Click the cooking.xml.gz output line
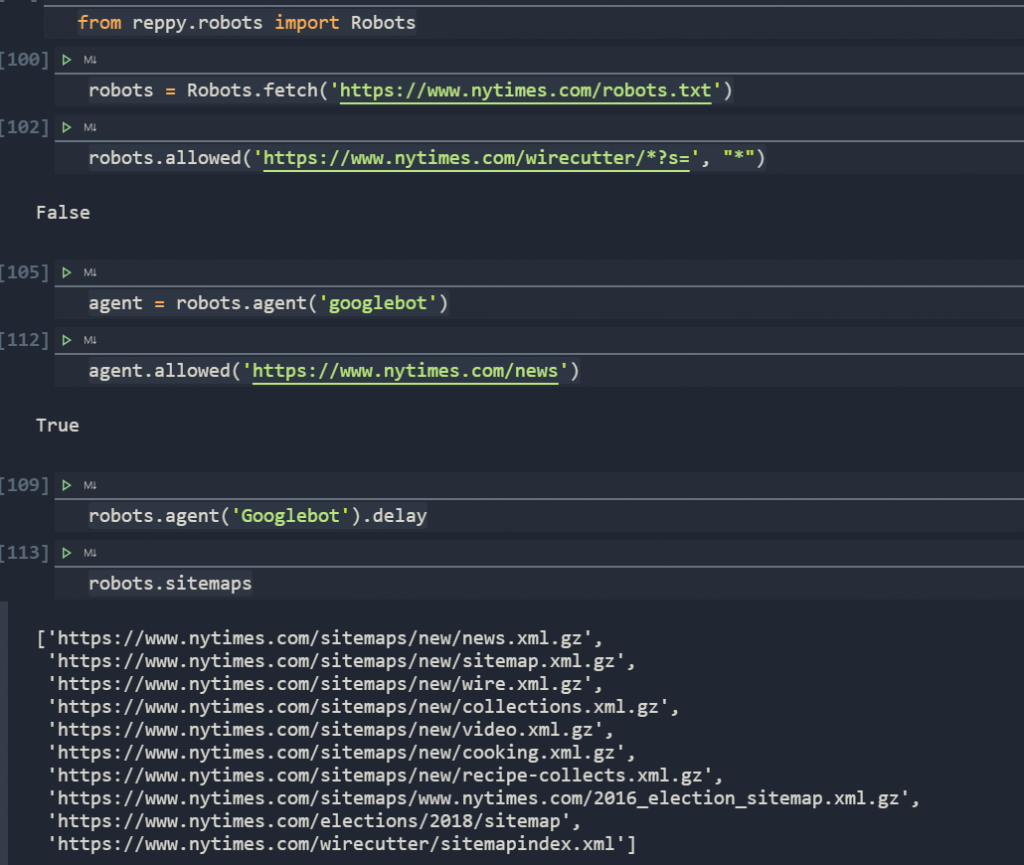This screenshot has width=1024, height=865. 342,753
